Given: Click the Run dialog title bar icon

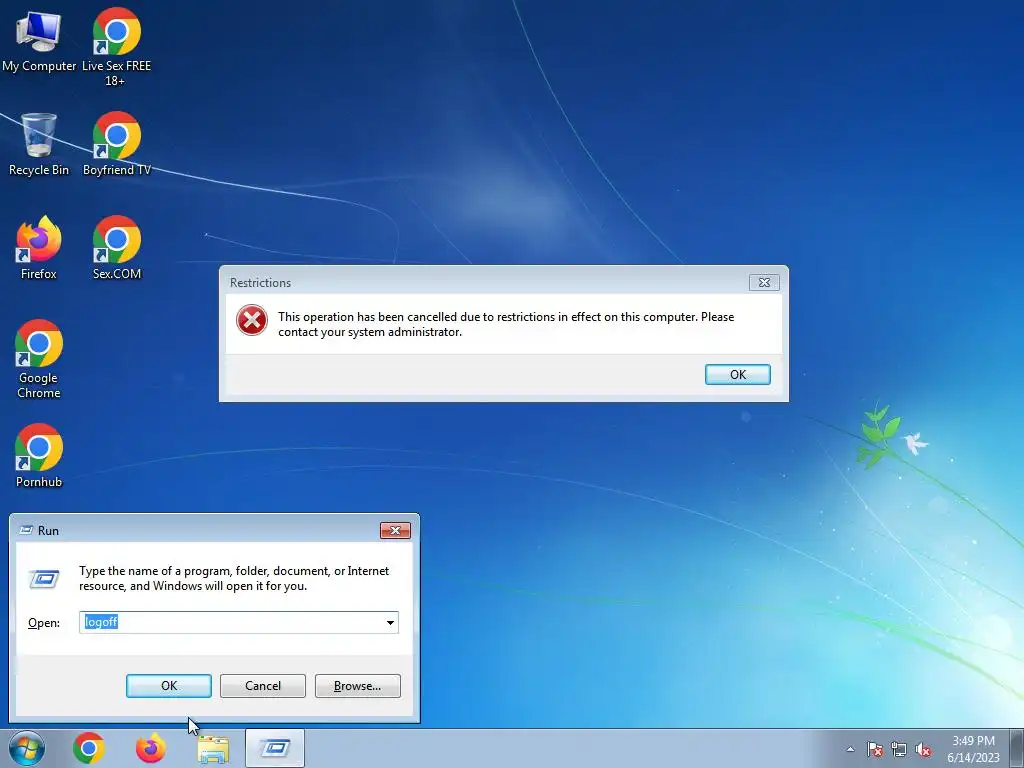Looking at the screenshot, I should (x=26, y=530).
